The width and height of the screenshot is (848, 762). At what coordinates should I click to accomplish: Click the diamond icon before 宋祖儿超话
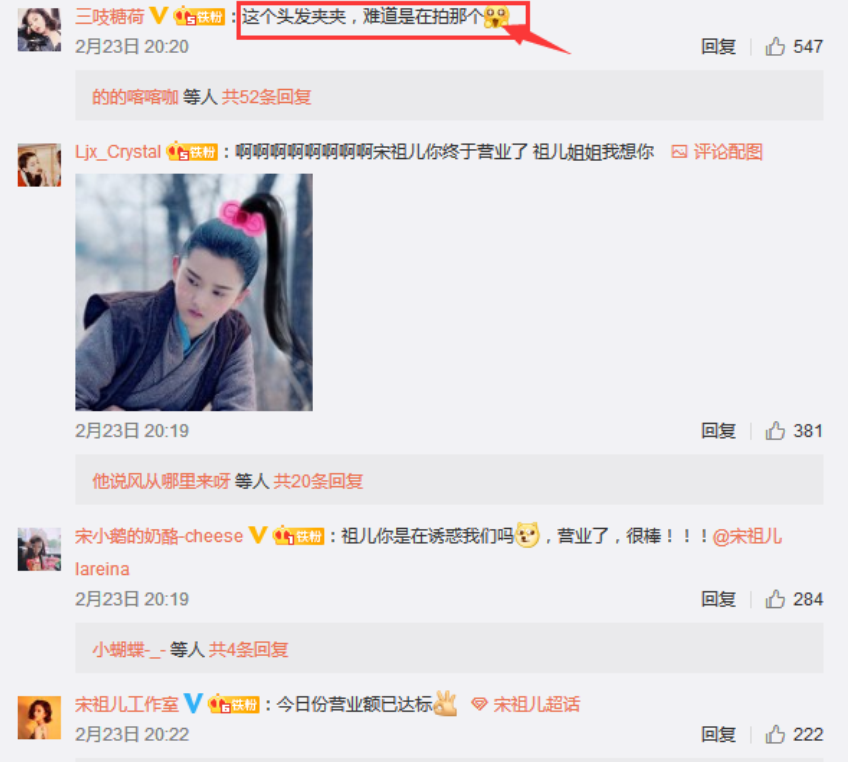point(479,704)
